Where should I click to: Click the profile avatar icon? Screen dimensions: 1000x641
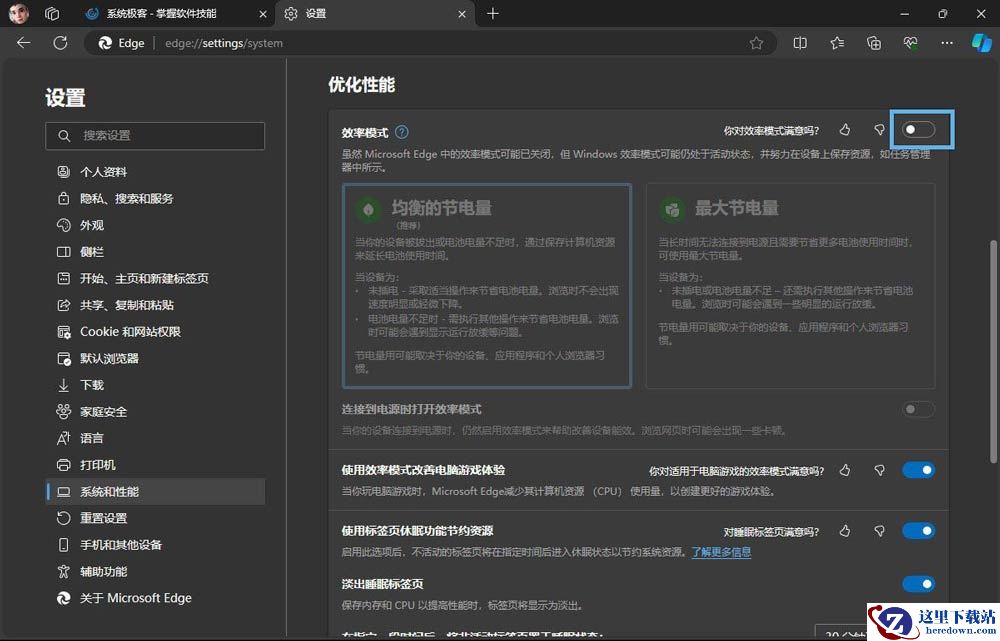pos(18,13)
